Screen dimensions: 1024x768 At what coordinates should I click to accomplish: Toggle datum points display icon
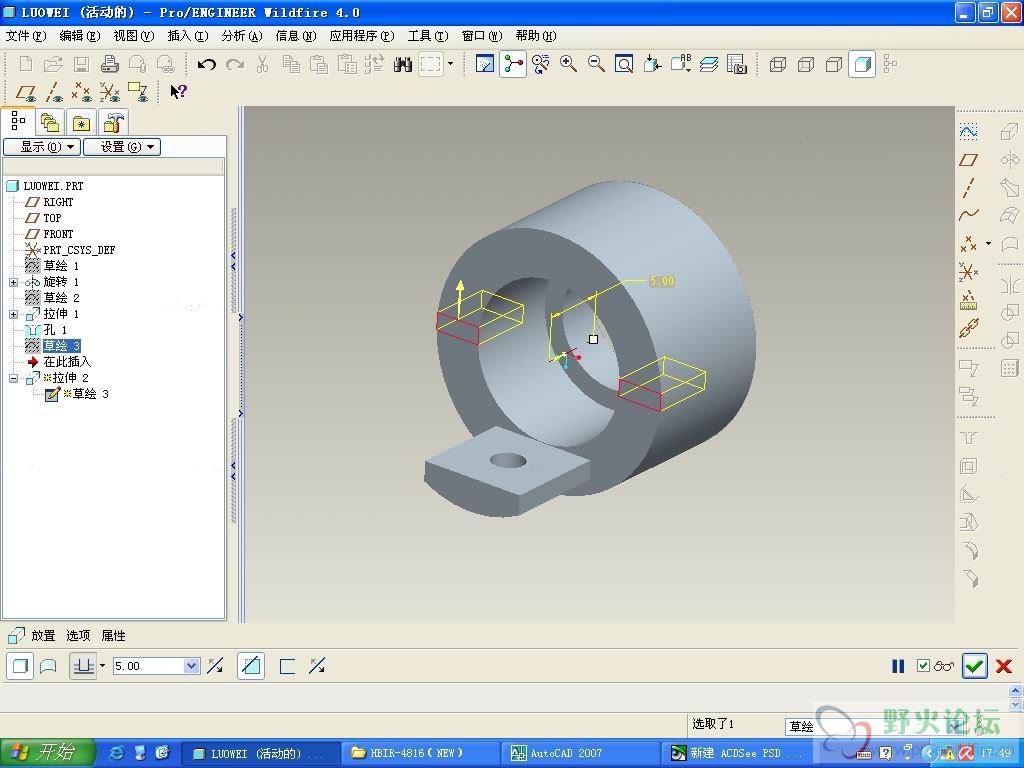[82, 92]
